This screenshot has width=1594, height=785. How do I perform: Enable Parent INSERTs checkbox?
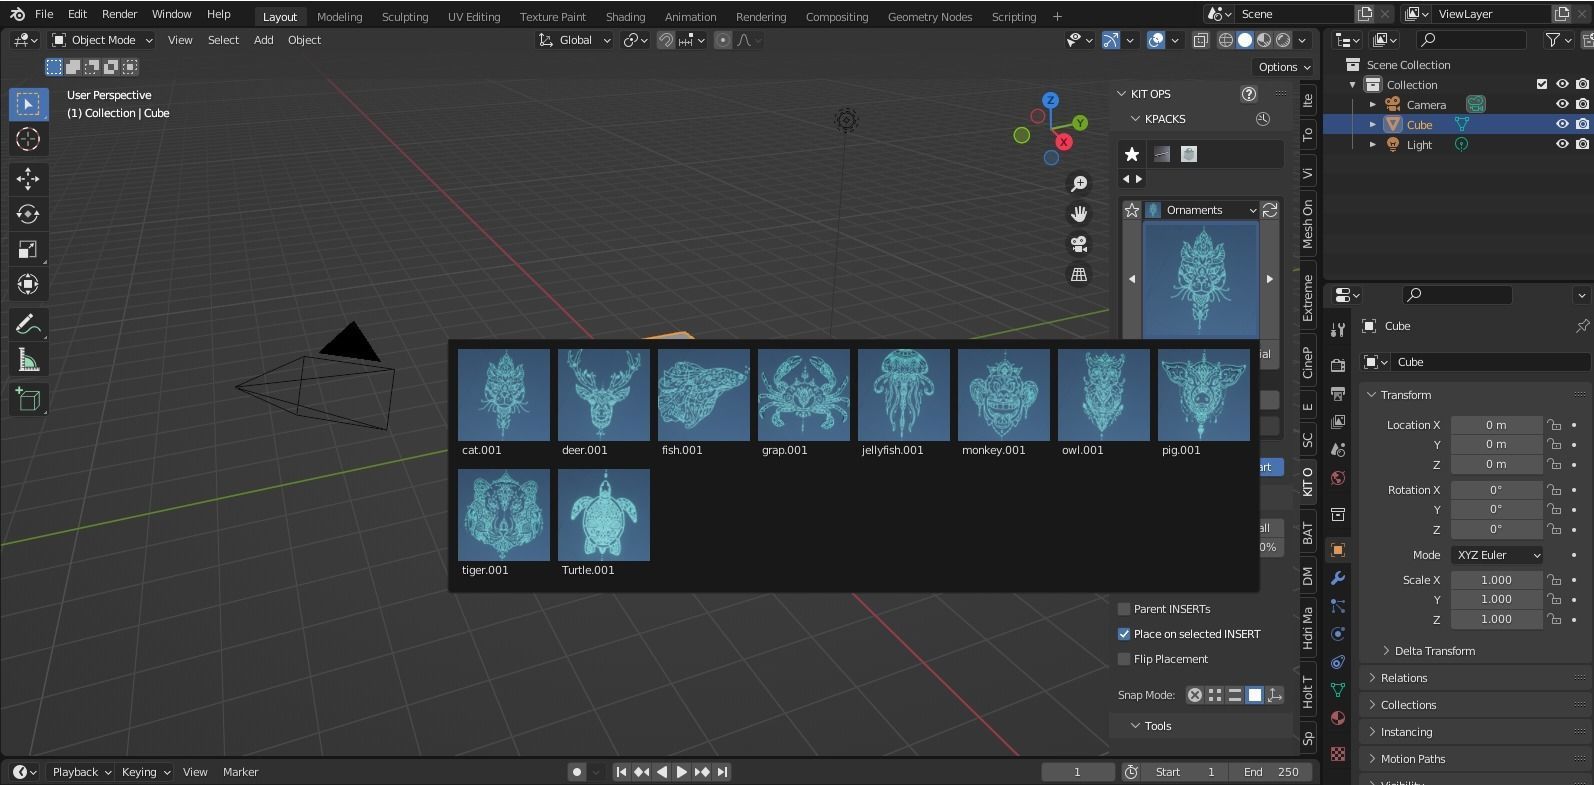tap(1124, 609)
